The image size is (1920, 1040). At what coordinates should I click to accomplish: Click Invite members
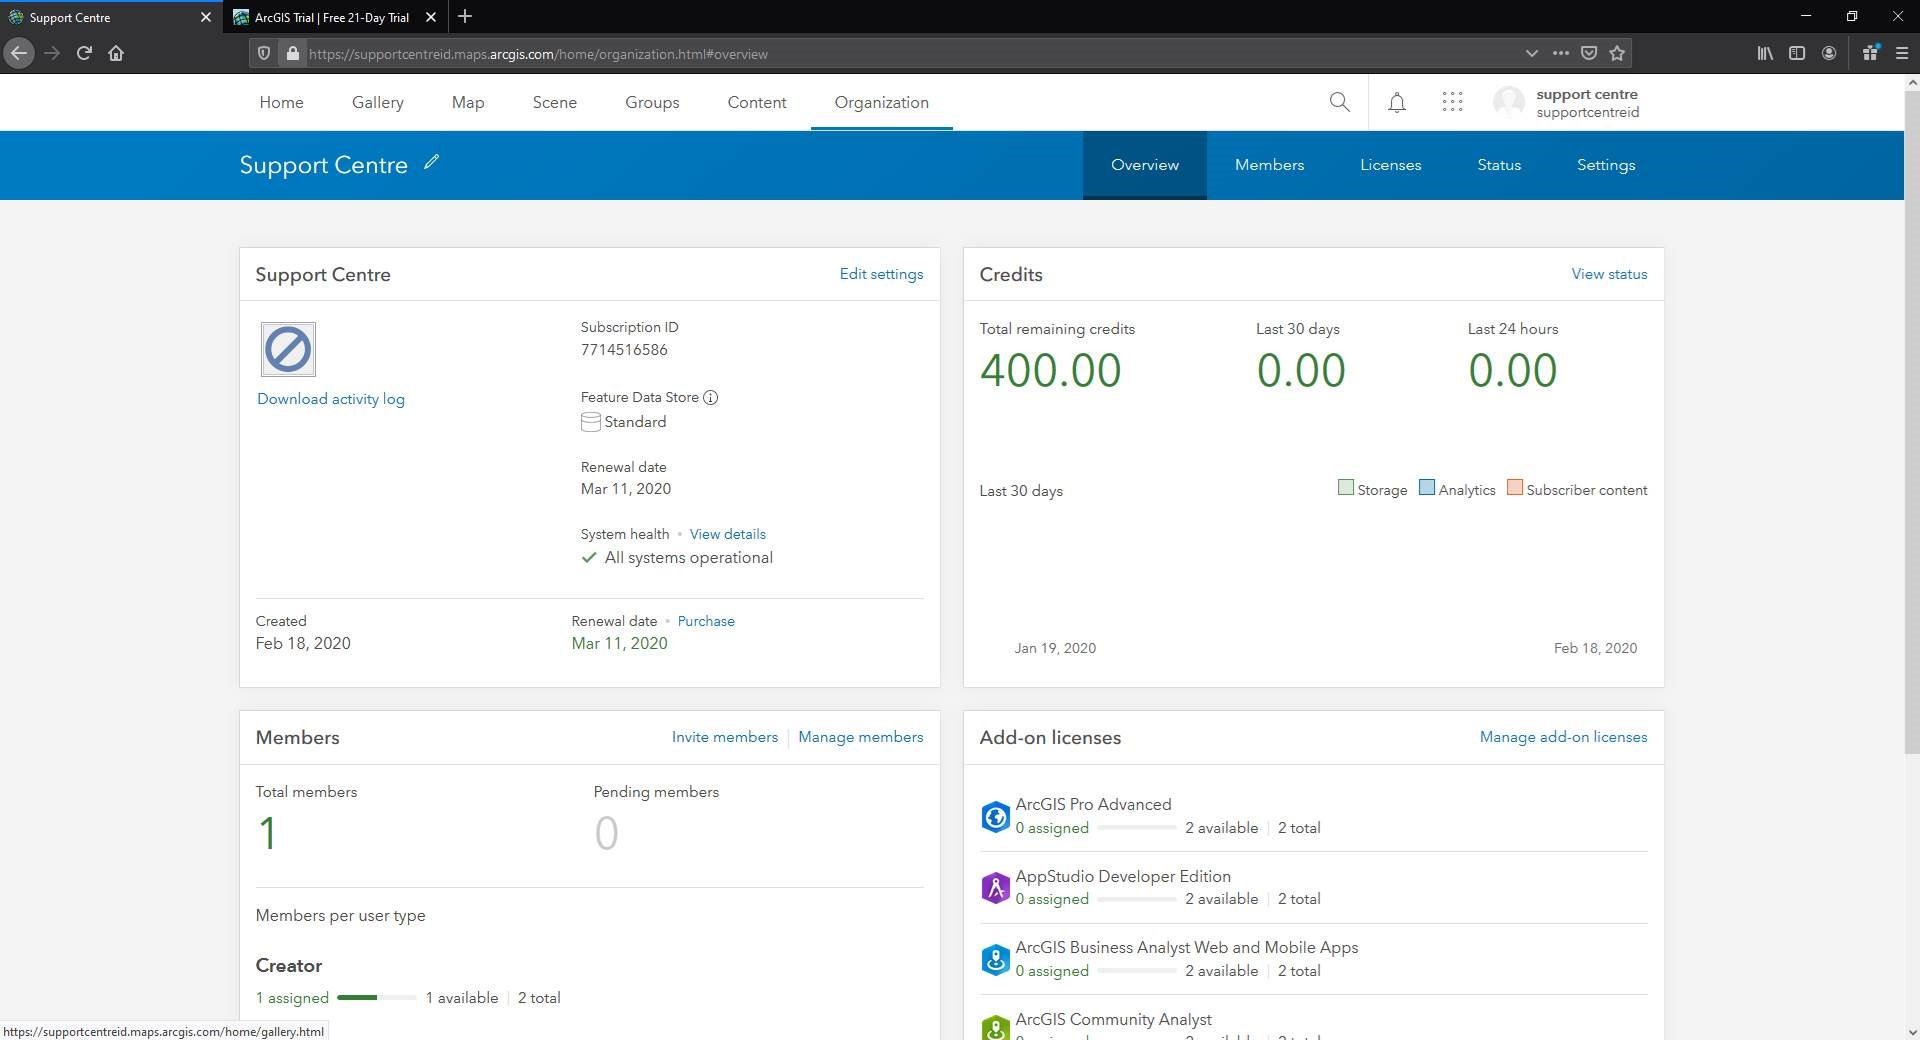pos(725,737)
